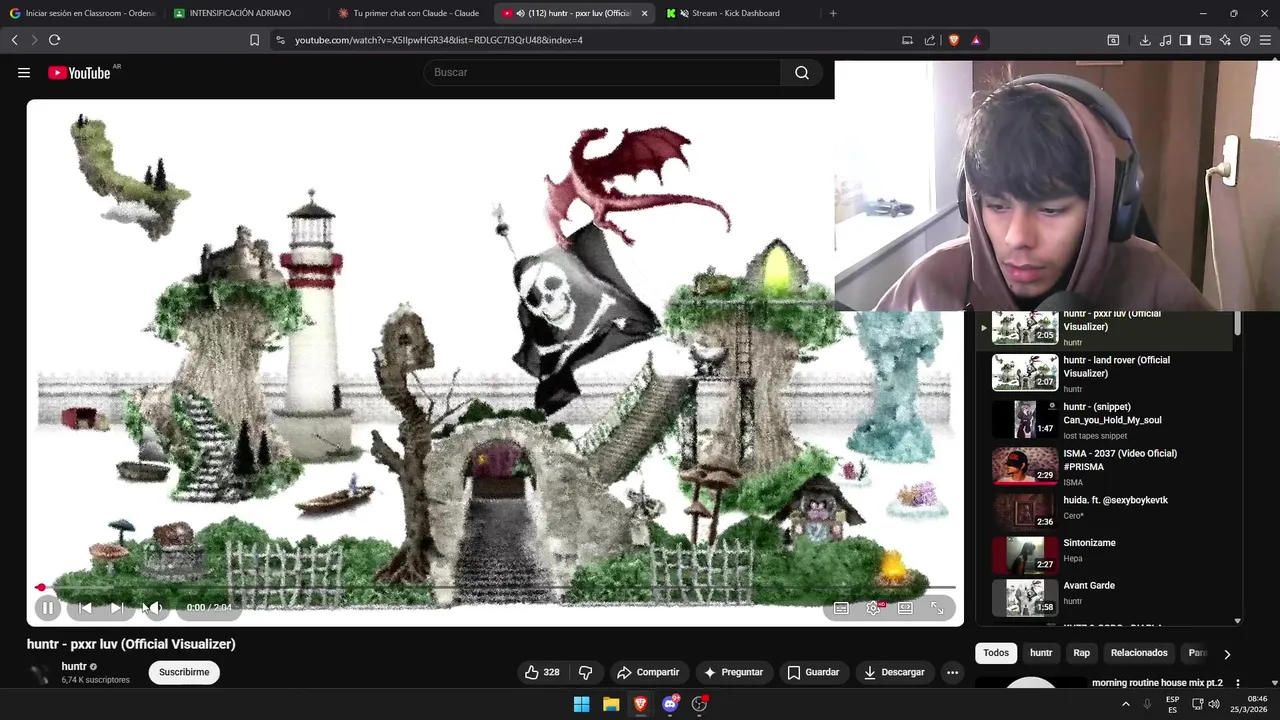The image size is (1280, 720).
Task: Open Brave Wallet icon
Action: tap(1205, 40)
